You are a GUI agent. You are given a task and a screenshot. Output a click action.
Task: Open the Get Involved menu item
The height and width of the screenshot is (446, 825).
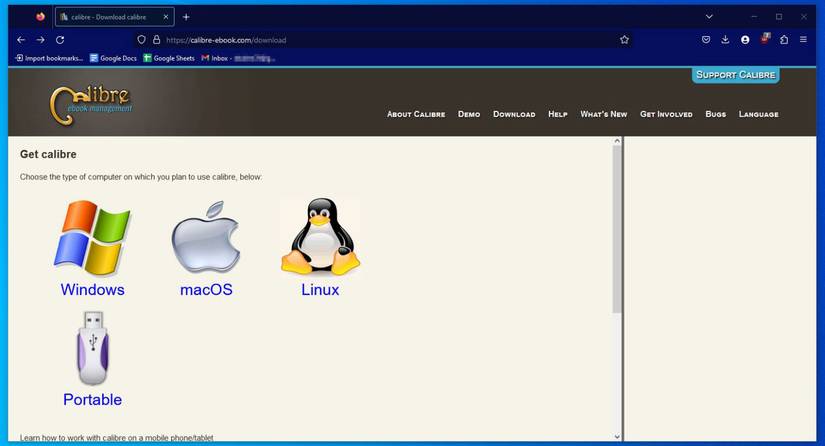coord(666,114)
